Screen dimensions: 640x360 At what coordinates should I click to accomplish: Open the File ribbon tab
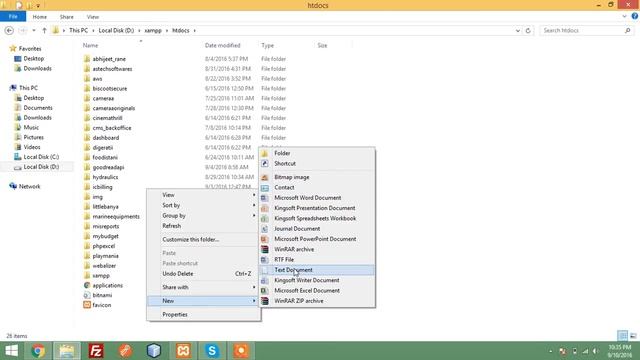pos(13,16)
